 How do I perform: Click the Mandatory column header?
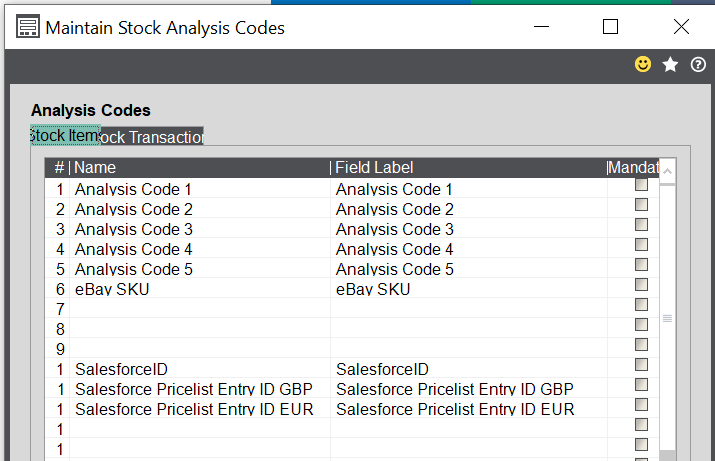tap(633, 168)
